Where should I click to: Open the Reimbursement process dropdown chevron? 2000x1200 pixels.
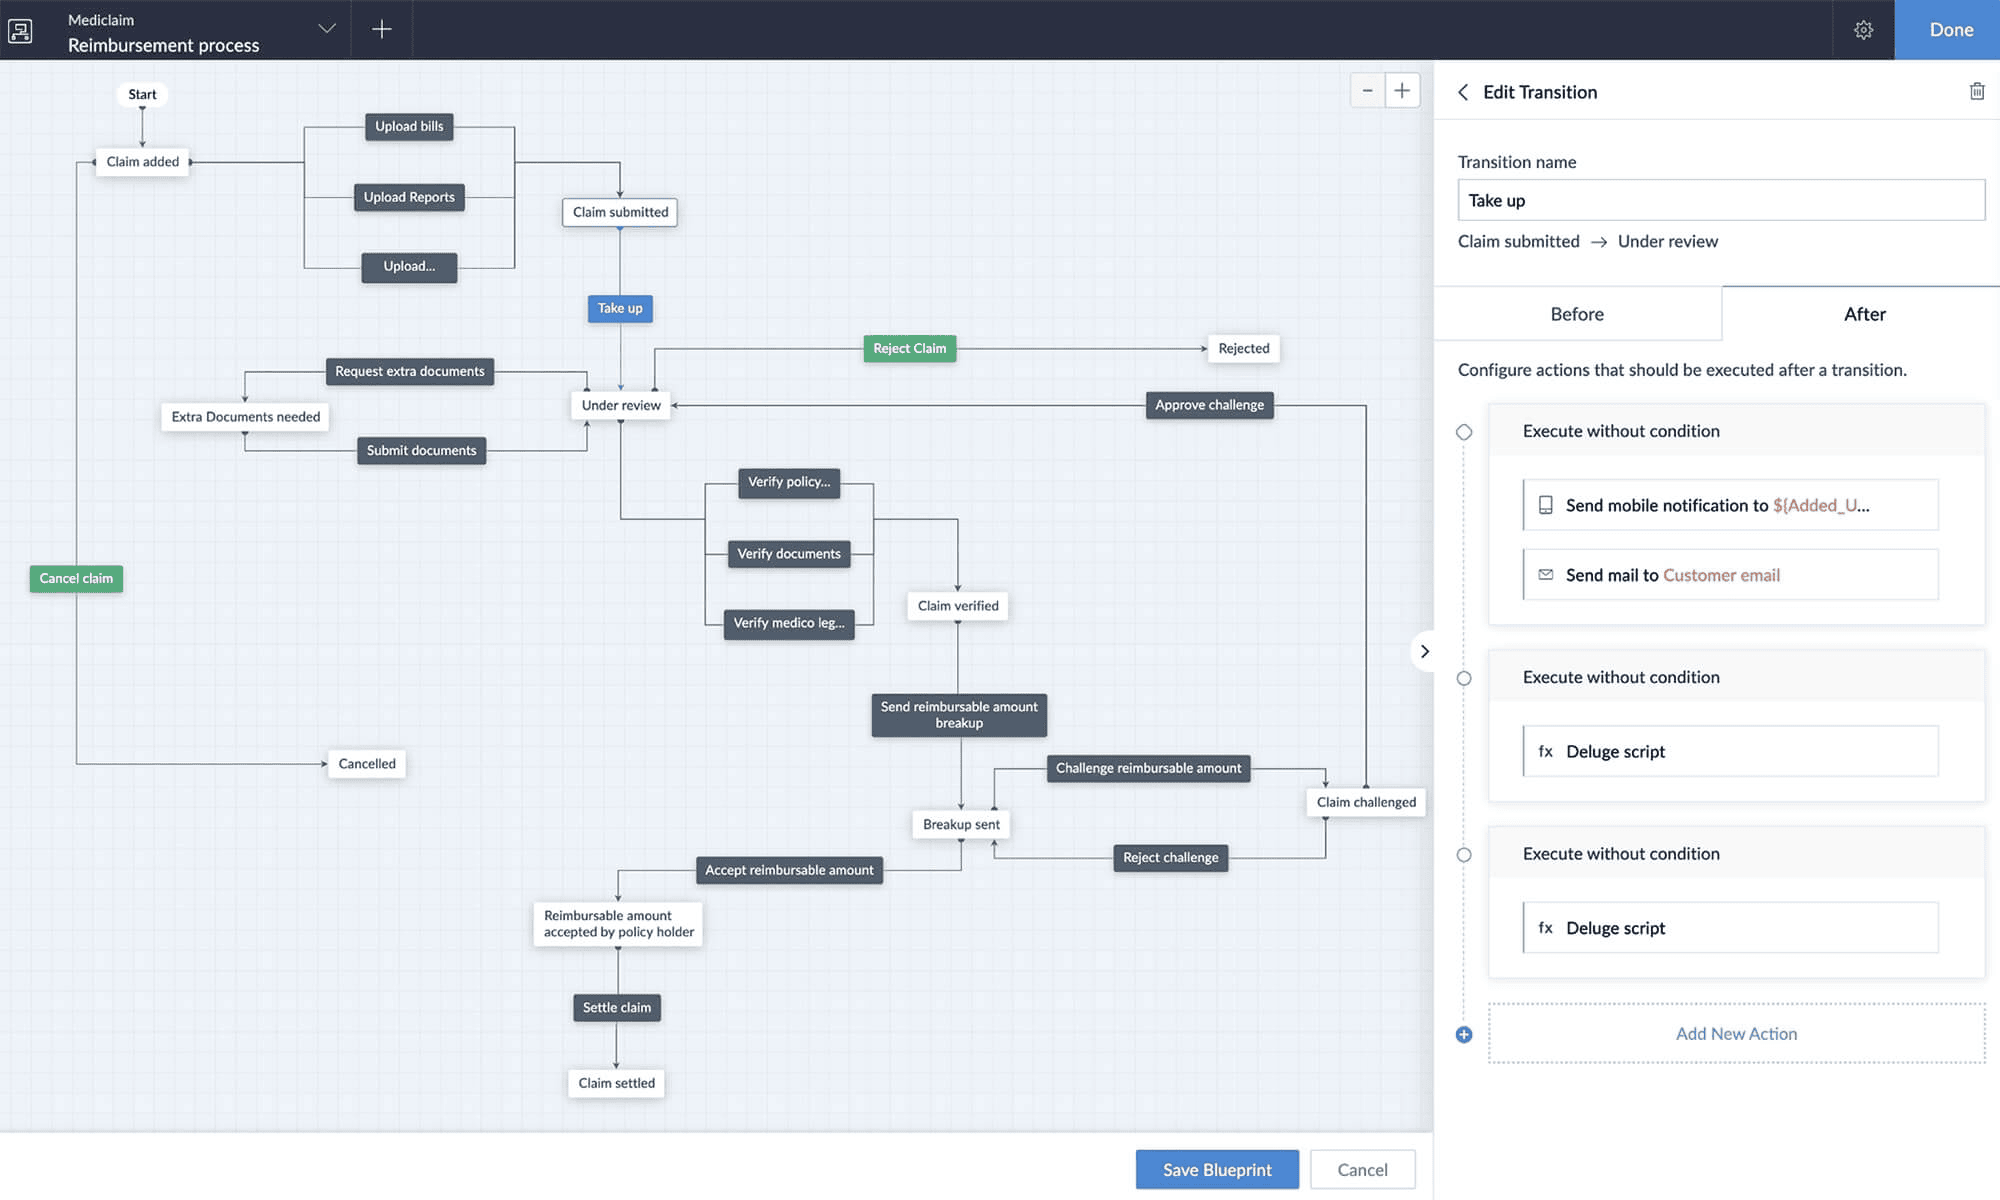click(326, 29)
